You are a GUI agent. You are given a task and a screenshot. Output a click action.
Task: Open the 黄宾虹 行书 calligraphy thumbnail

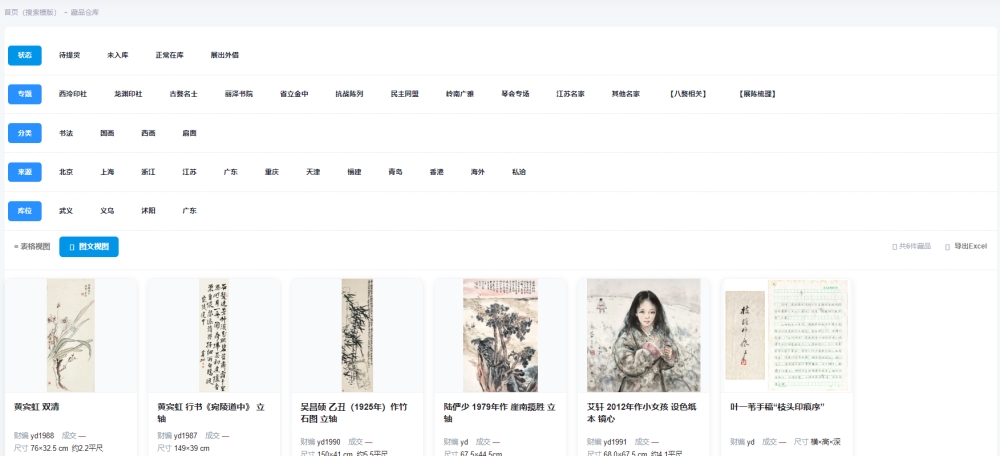(214, 335)
